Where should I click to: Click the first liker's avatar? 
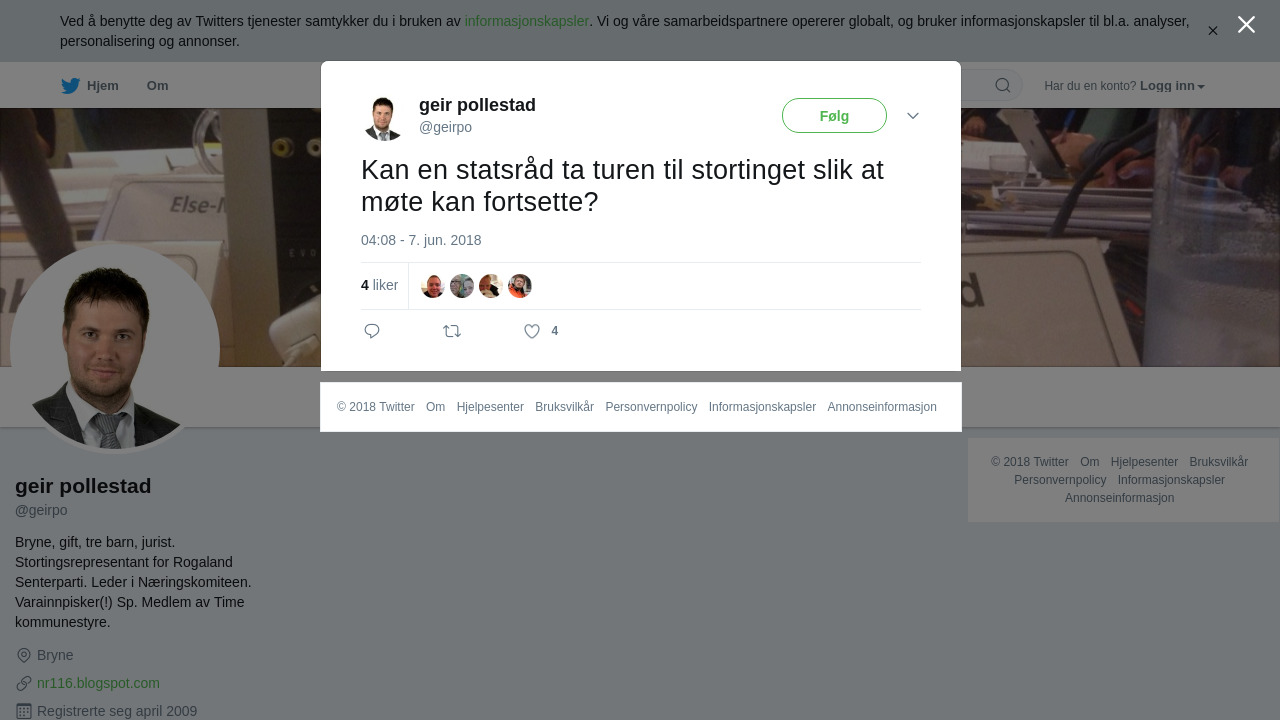coord(433,286)
